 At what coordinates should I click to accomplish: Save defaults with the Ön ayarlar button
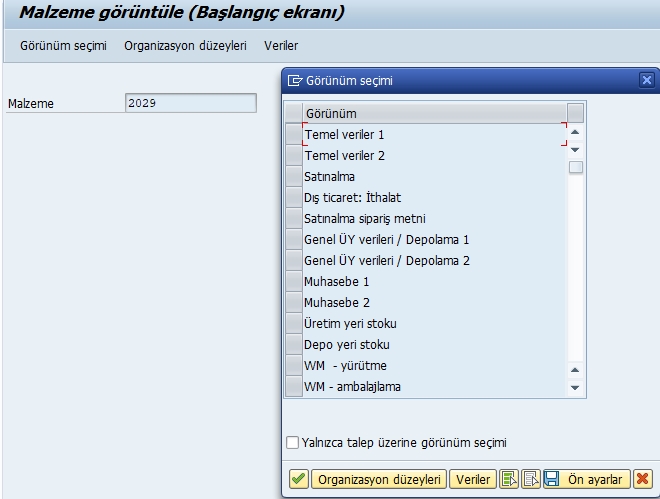586,480
